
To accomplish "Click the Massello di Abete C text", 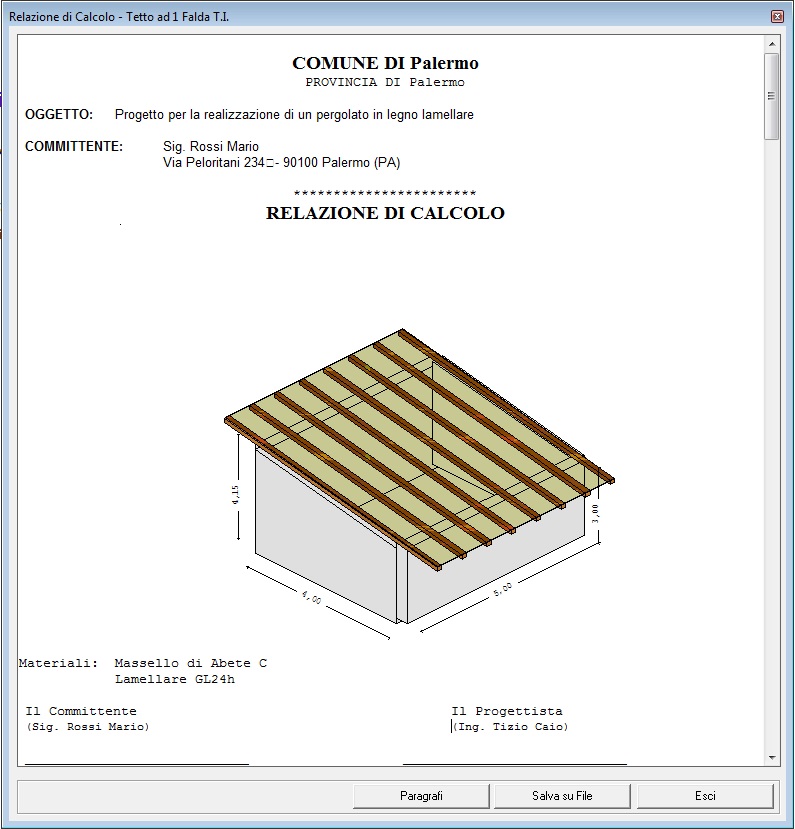I will (191, 663).
